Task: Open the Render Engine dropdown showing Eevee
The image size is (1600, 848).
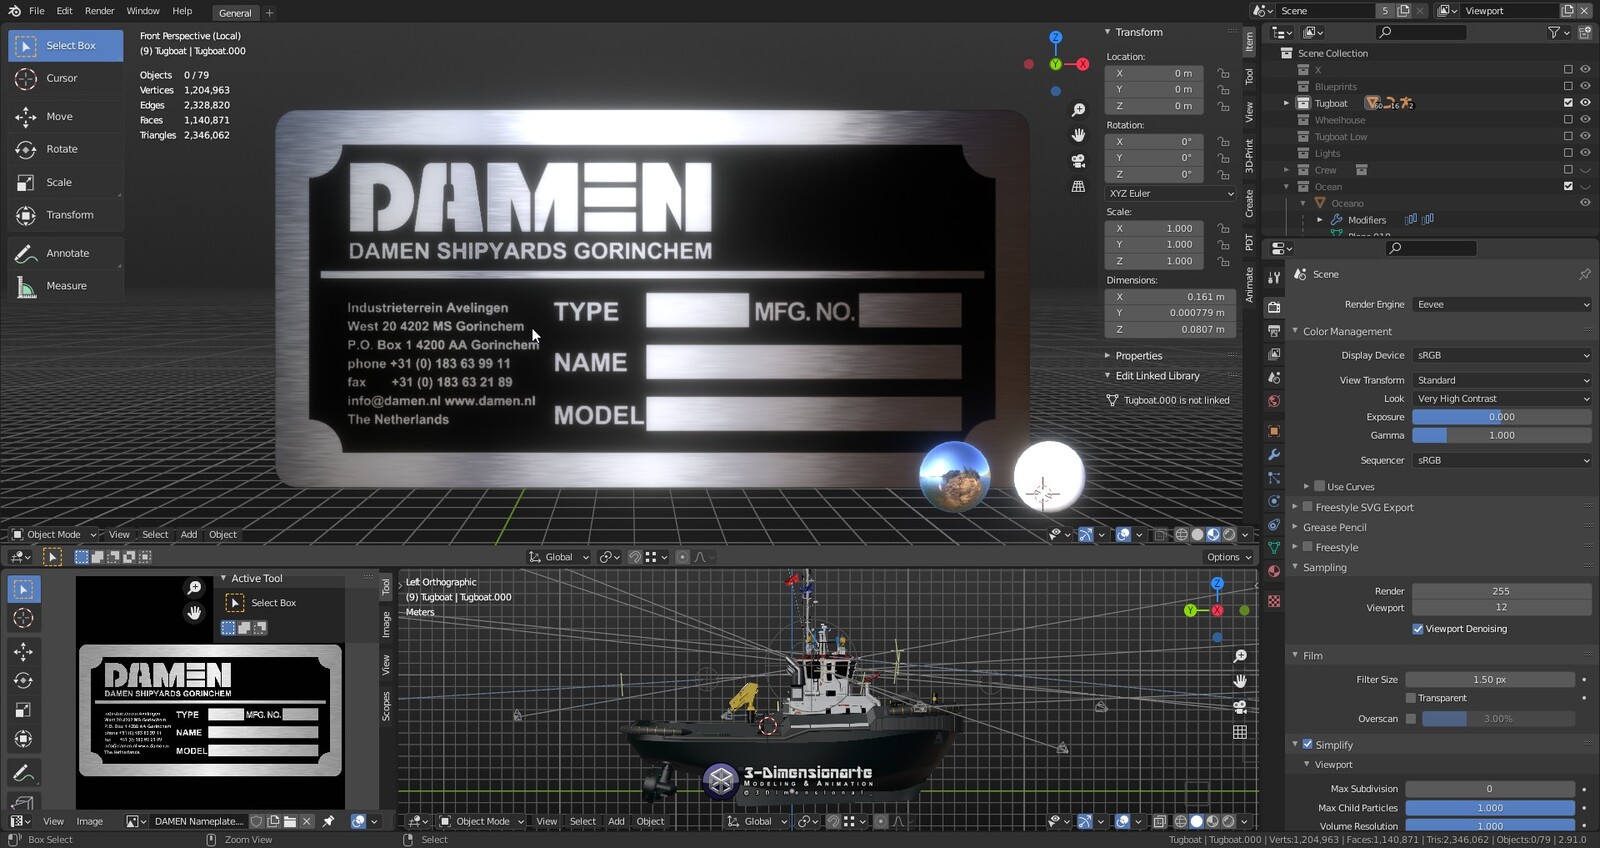Action: tap(1502, 304)
